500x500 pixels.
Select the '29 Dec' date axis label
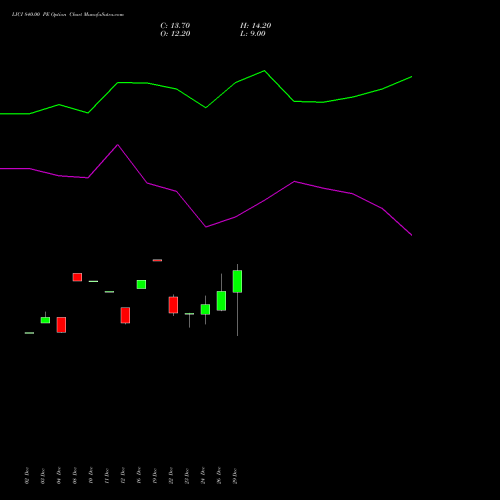235,476
